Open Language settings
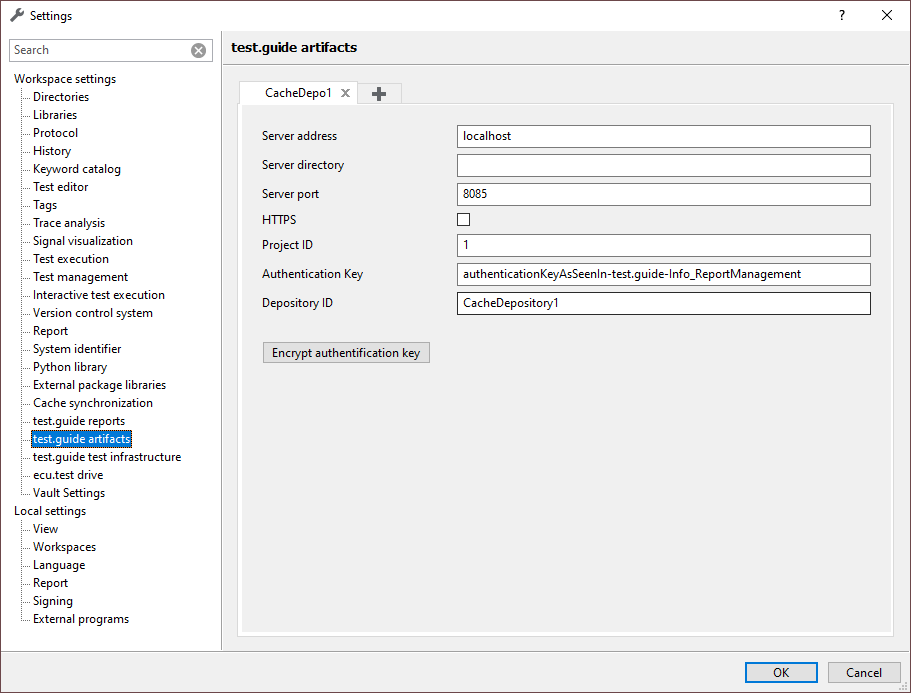 tap(59, 565)
